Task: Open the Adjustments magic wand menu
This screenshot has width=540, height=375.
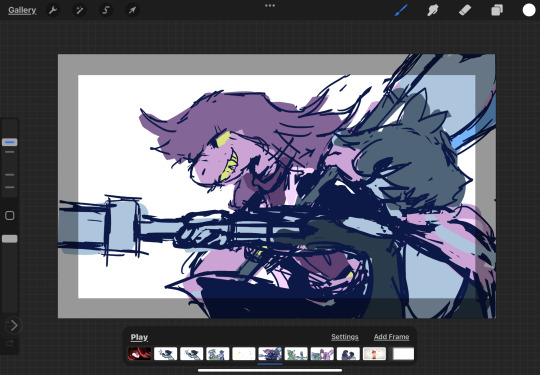Action: (x=80, y=10)
